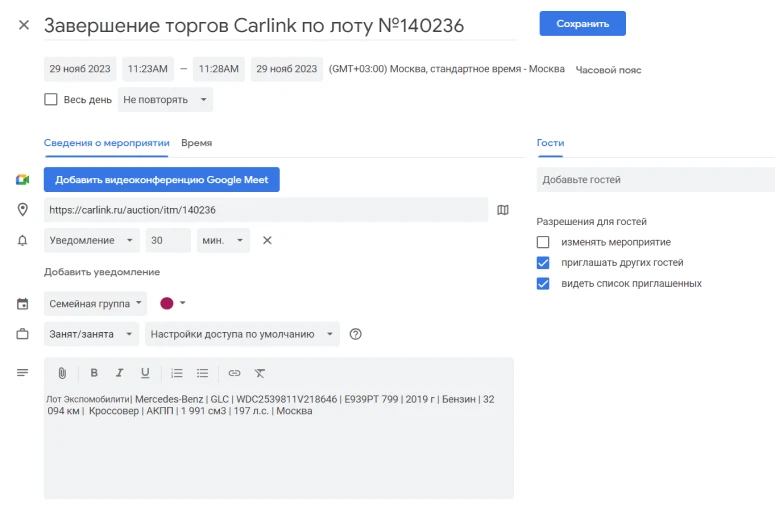Switch to the 'Время' tab
Viewport: 775px width, 505px height.
click(x=196, y=143)
